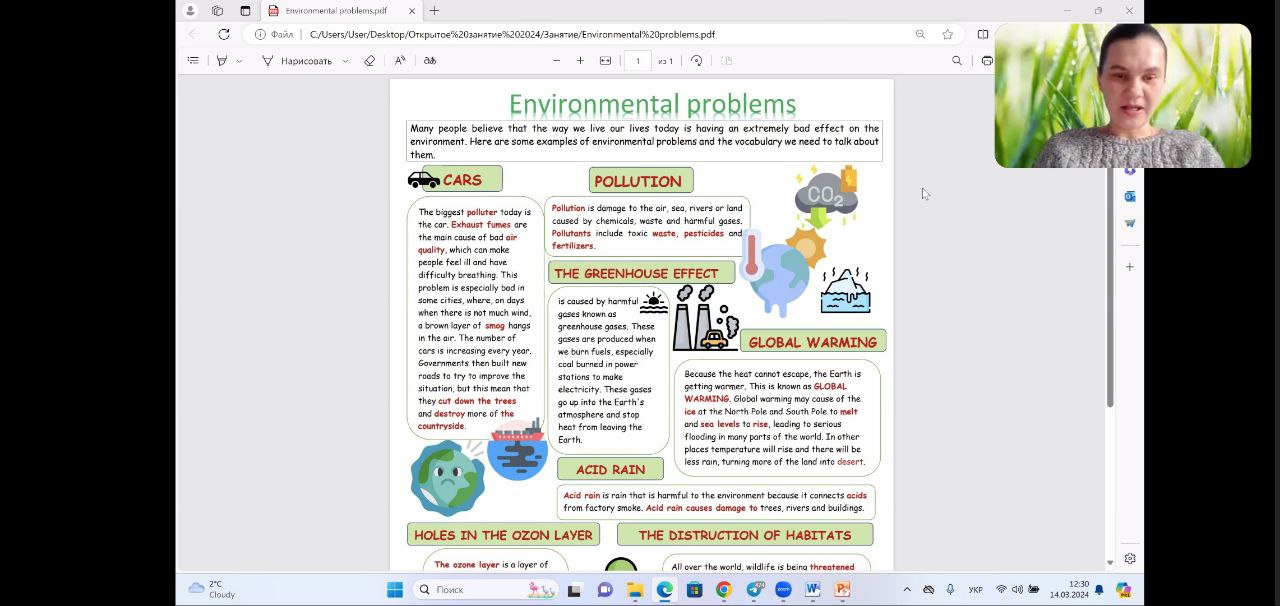This screenshot has width=1280, height=606.
Task: Open address bar zoom indicator
Action: pyautogui.click(x=920, y=34)
